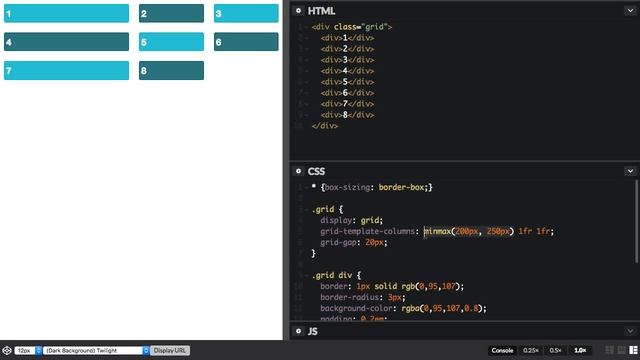Click the minmax function in grid-template-columns

(x=469, y=231)
